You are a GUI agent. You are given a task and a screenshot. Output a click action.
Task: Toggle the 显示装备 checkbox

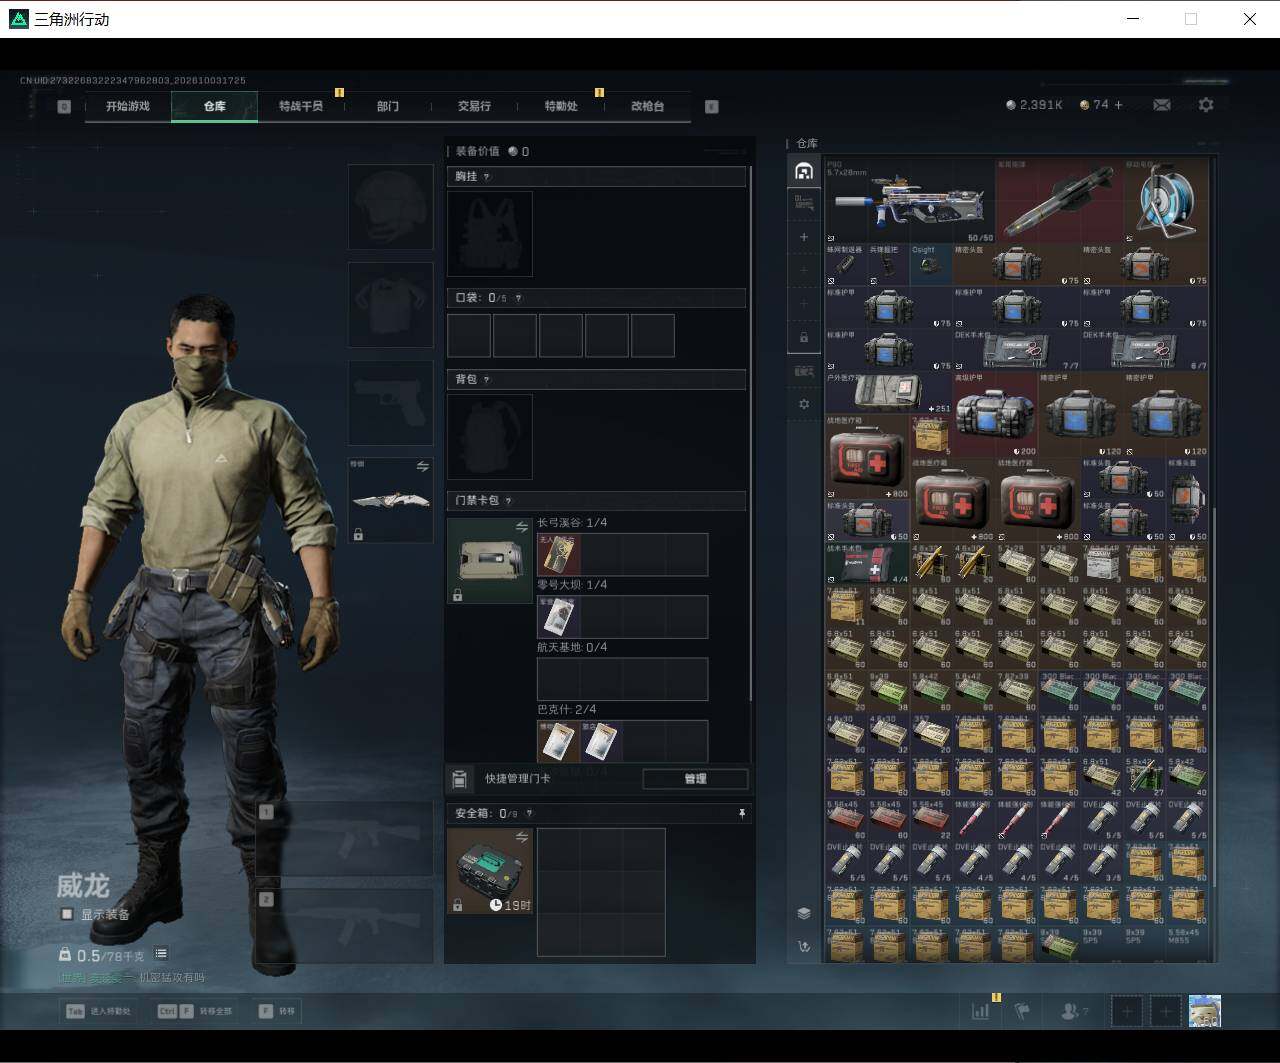67,914
